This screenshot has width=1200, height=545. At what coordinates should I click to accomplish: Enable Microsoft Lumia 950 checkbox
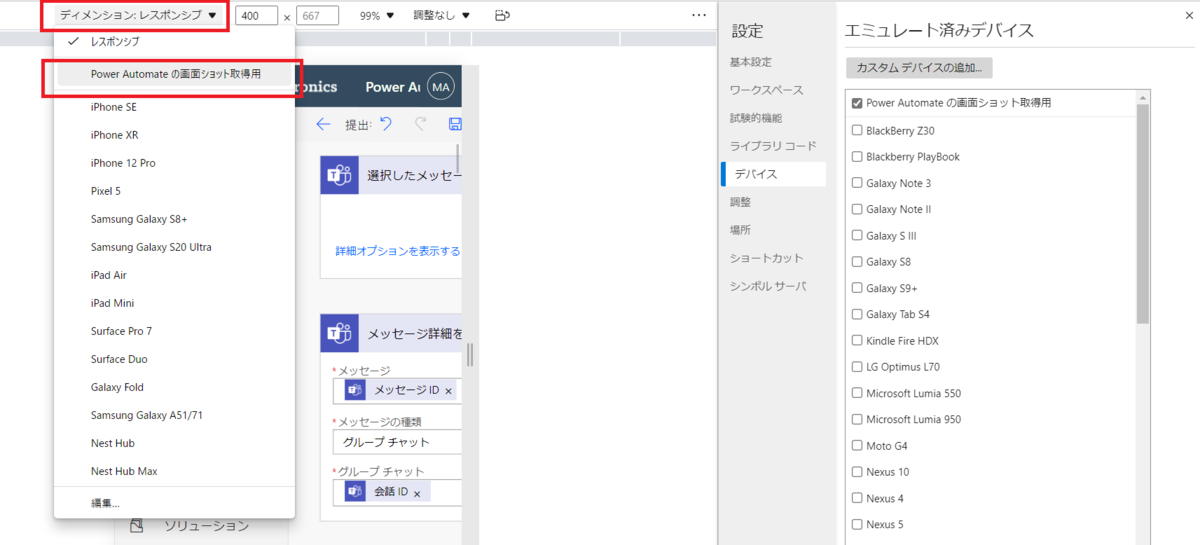857,419
